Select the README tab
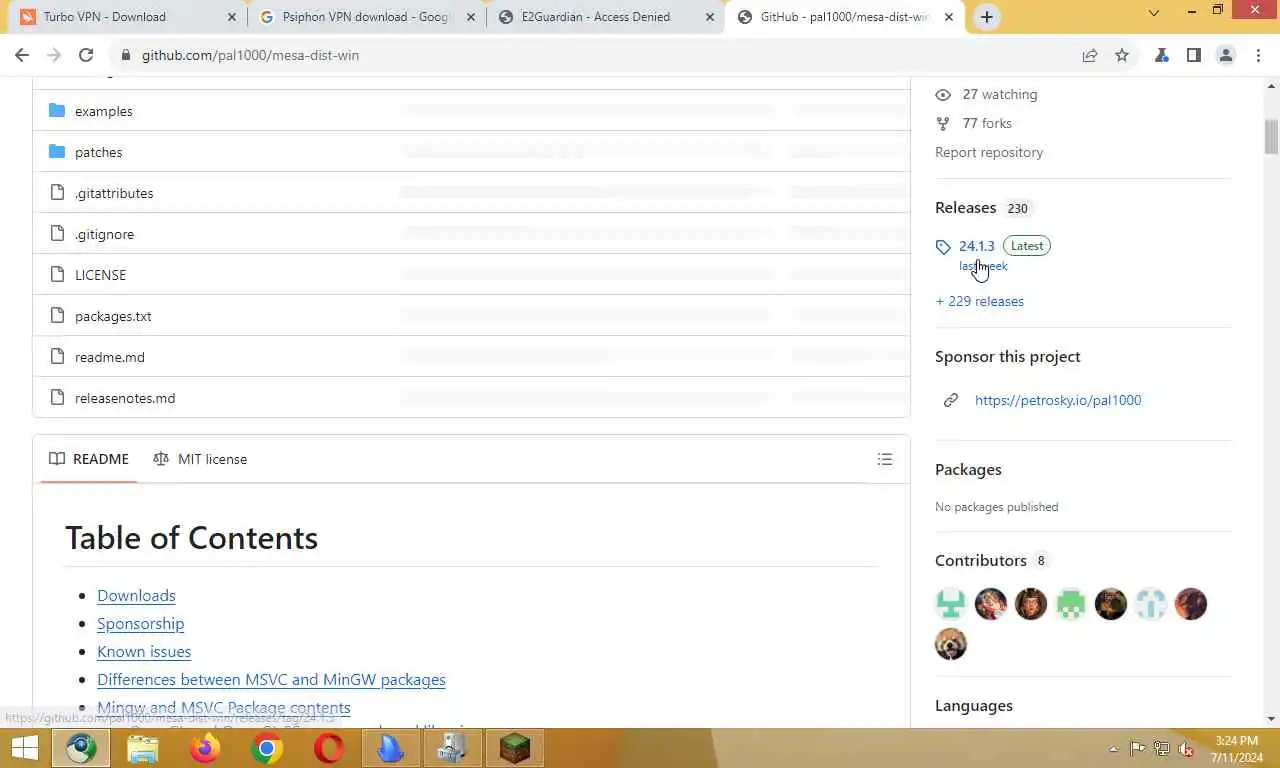 click(89, 459)
